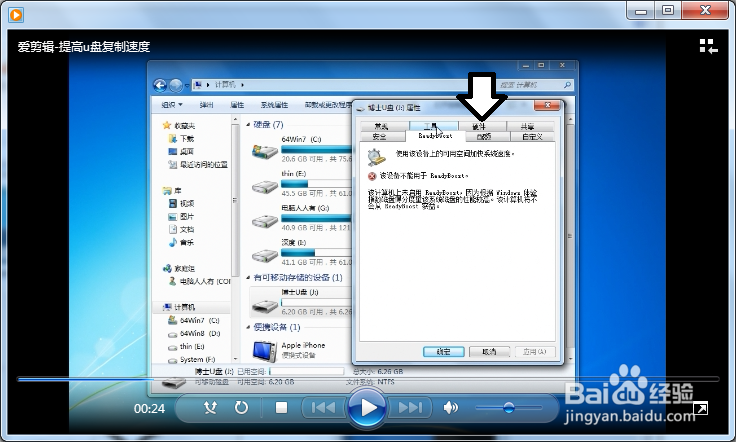The height and width of the screenshot is (442, 736).
Task: Select 64Win8 (D:) in sidebar tree
Action: [193, 334]
